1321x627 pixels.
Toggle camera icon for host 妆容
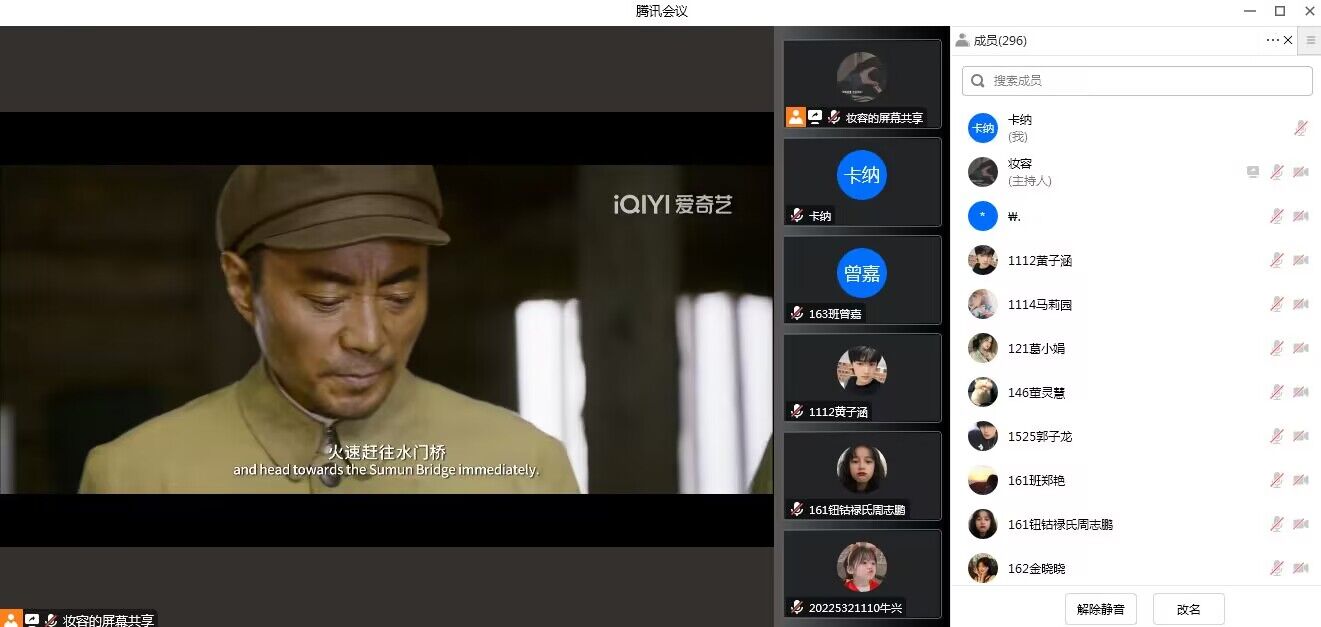[x=1300, y=172]
